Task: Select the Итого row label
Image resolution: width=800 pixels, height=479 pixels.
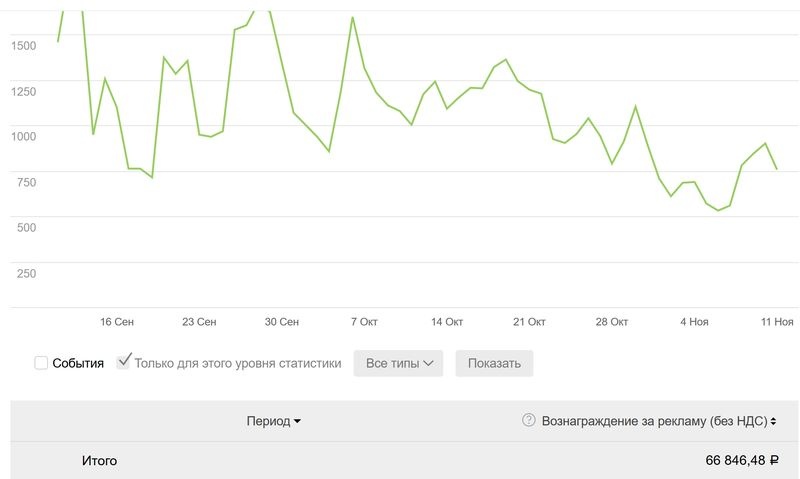Action: [x=99, y=461]
